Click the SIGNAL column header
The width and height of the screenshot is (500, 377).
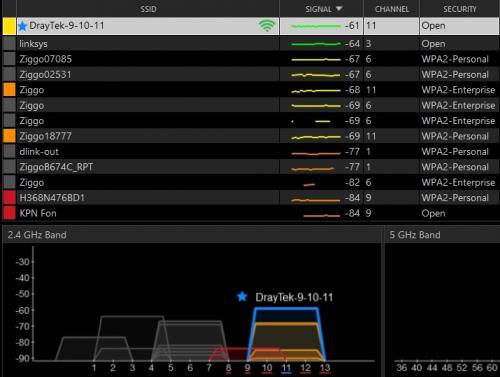coord(321,9)
